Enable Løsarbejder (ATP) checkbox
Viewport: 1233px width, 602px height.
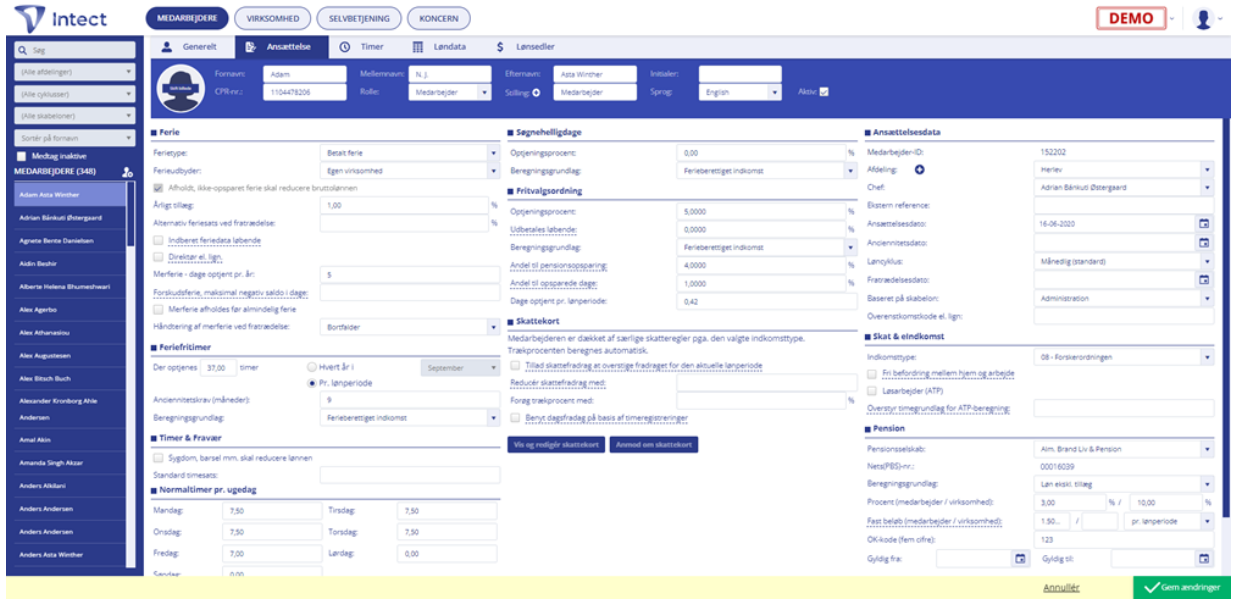tap(873, 390)
